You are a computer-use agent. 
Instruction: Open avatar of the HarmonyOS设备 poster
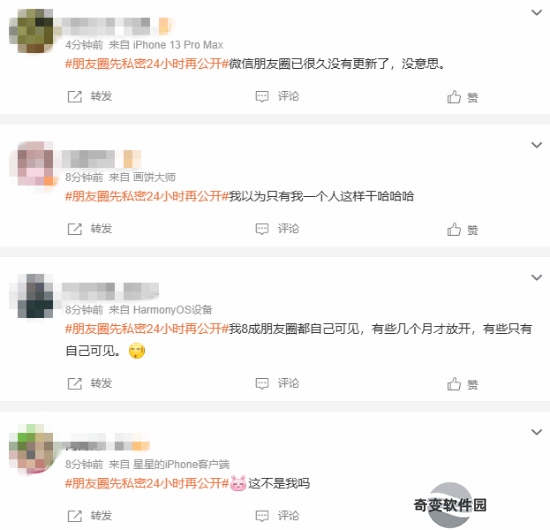[x=35, y=296]
